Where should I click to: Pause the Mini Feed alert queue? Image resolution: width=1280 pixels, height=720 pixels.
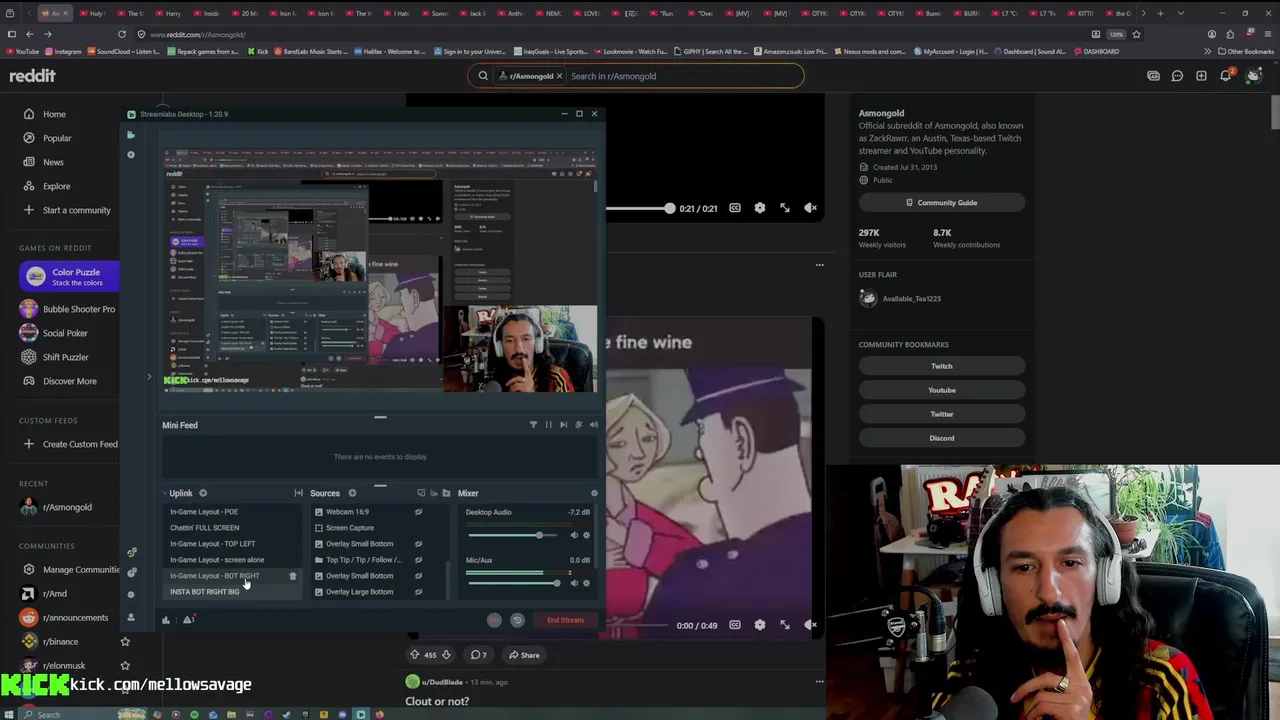click(x=548, y=425)
